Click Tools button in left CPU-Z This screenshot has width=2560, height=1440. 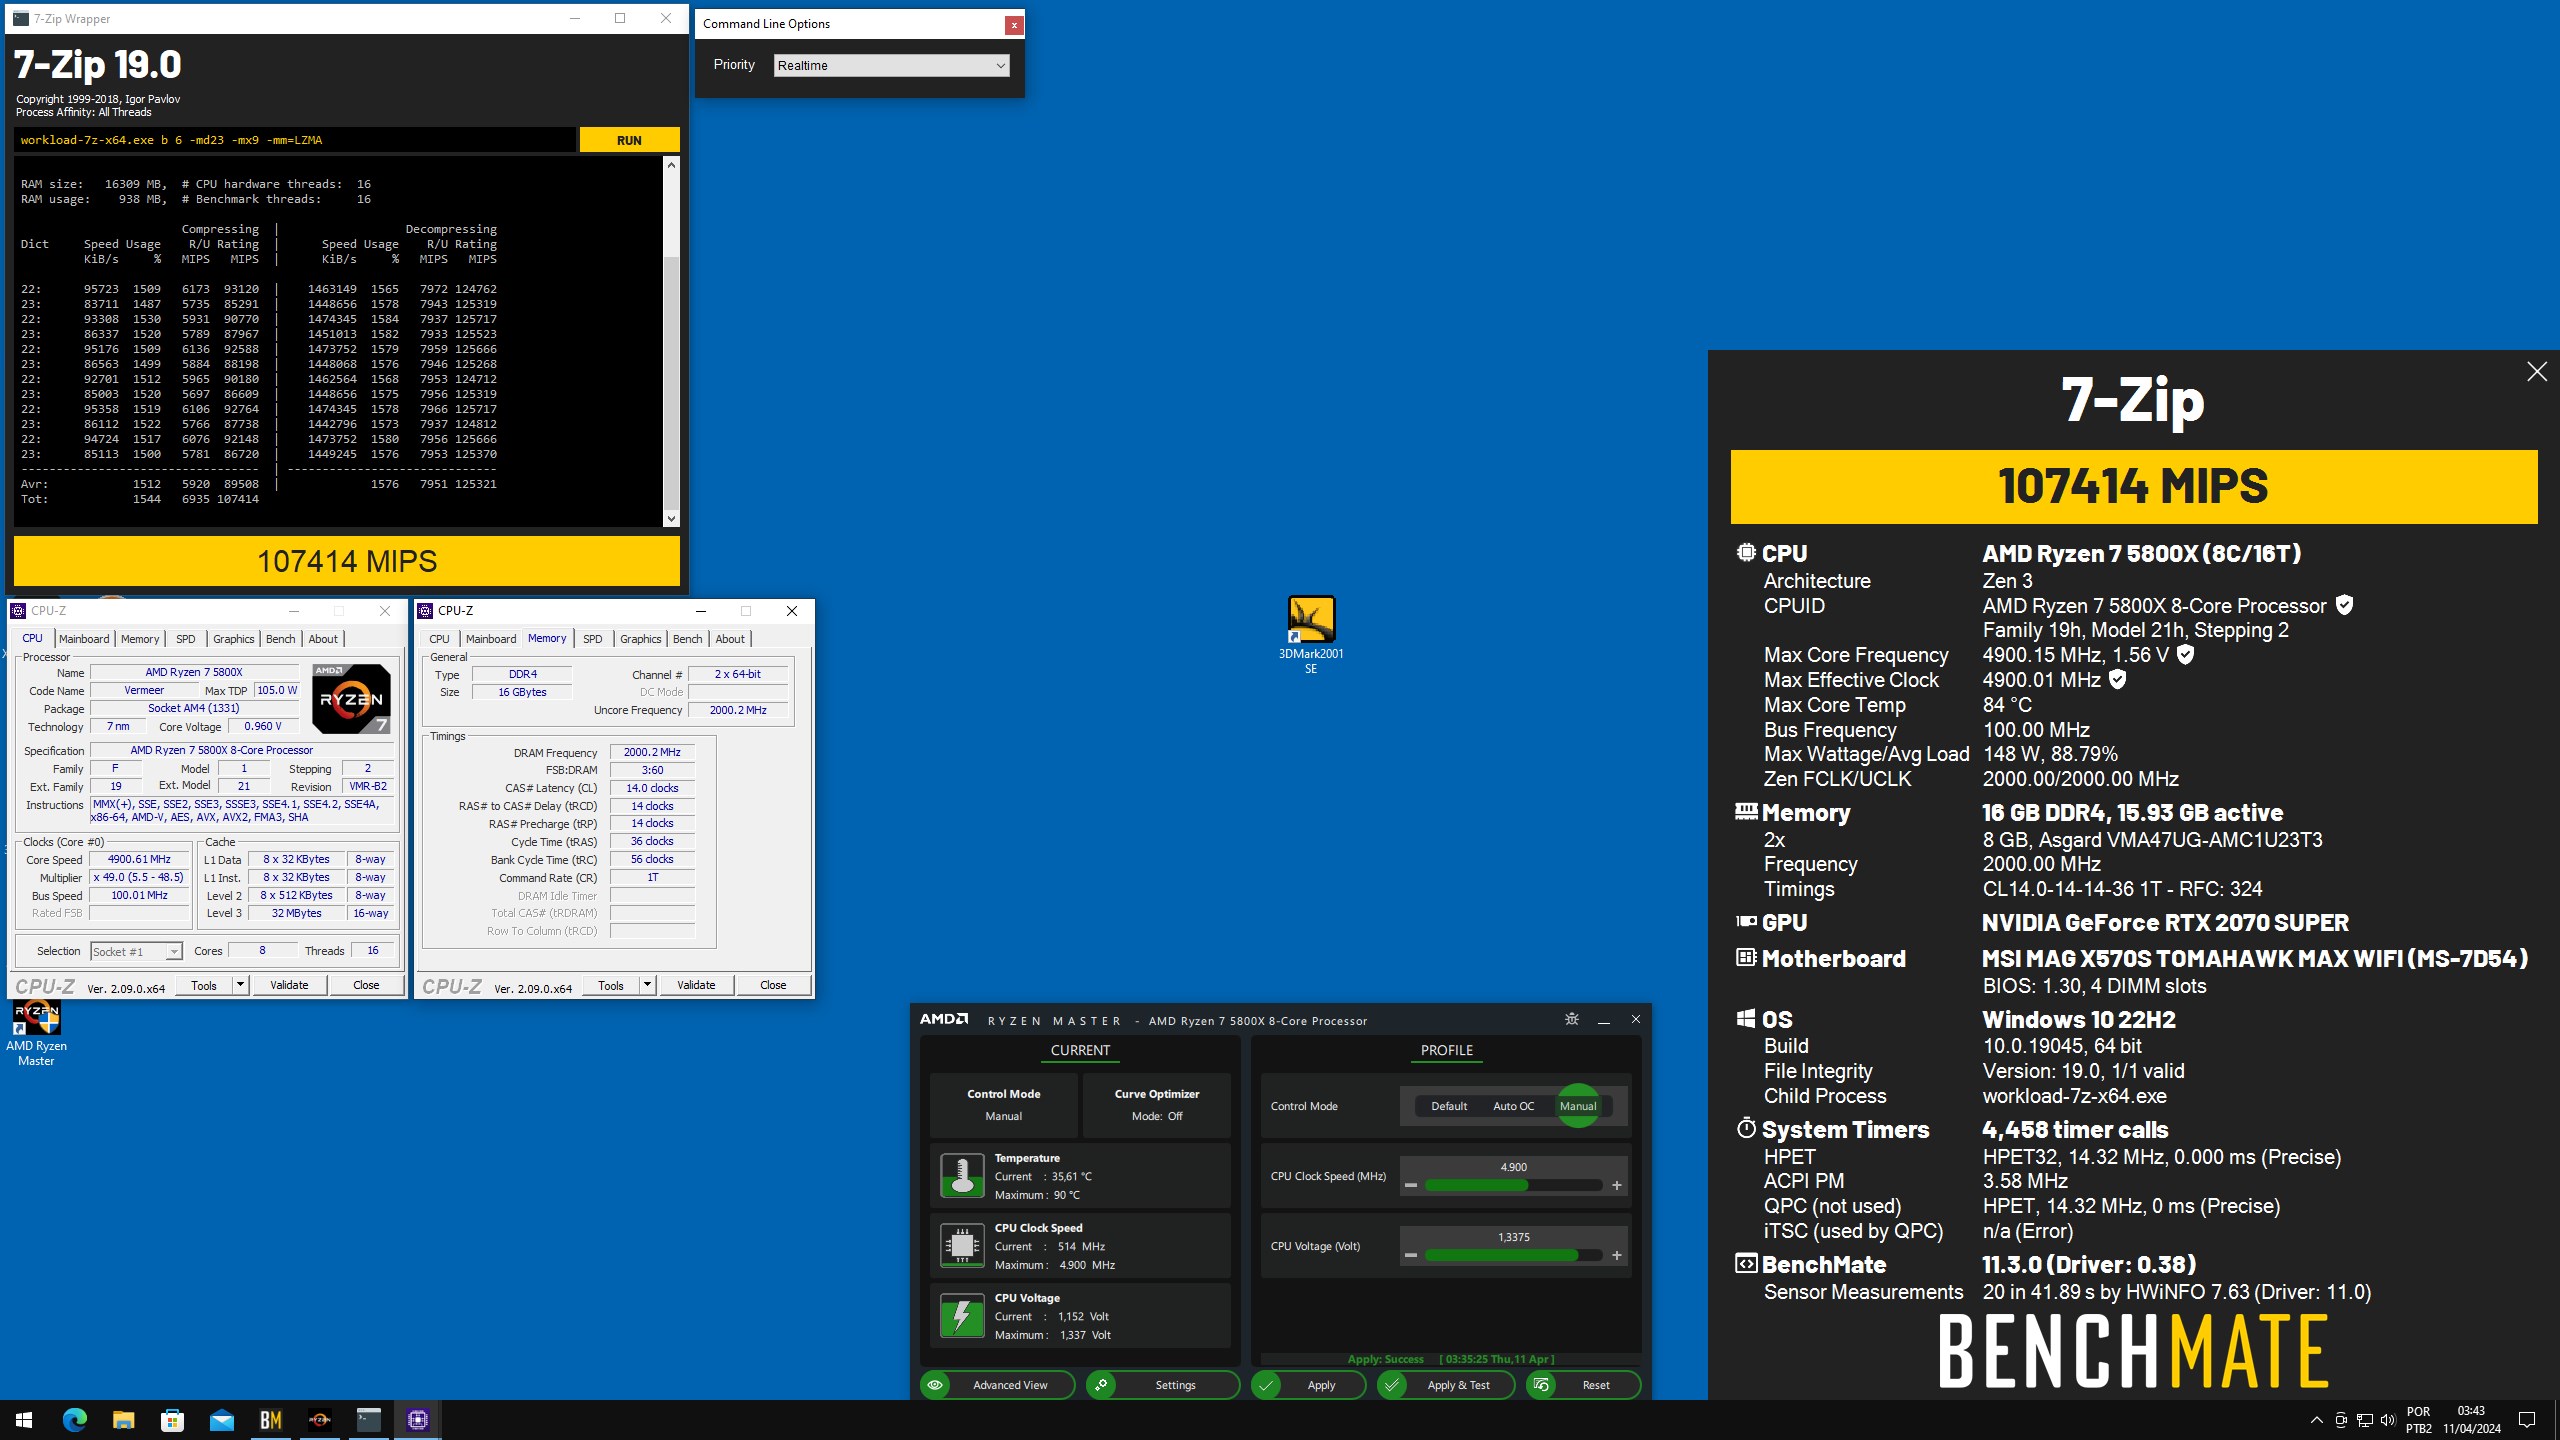[204, 985]
